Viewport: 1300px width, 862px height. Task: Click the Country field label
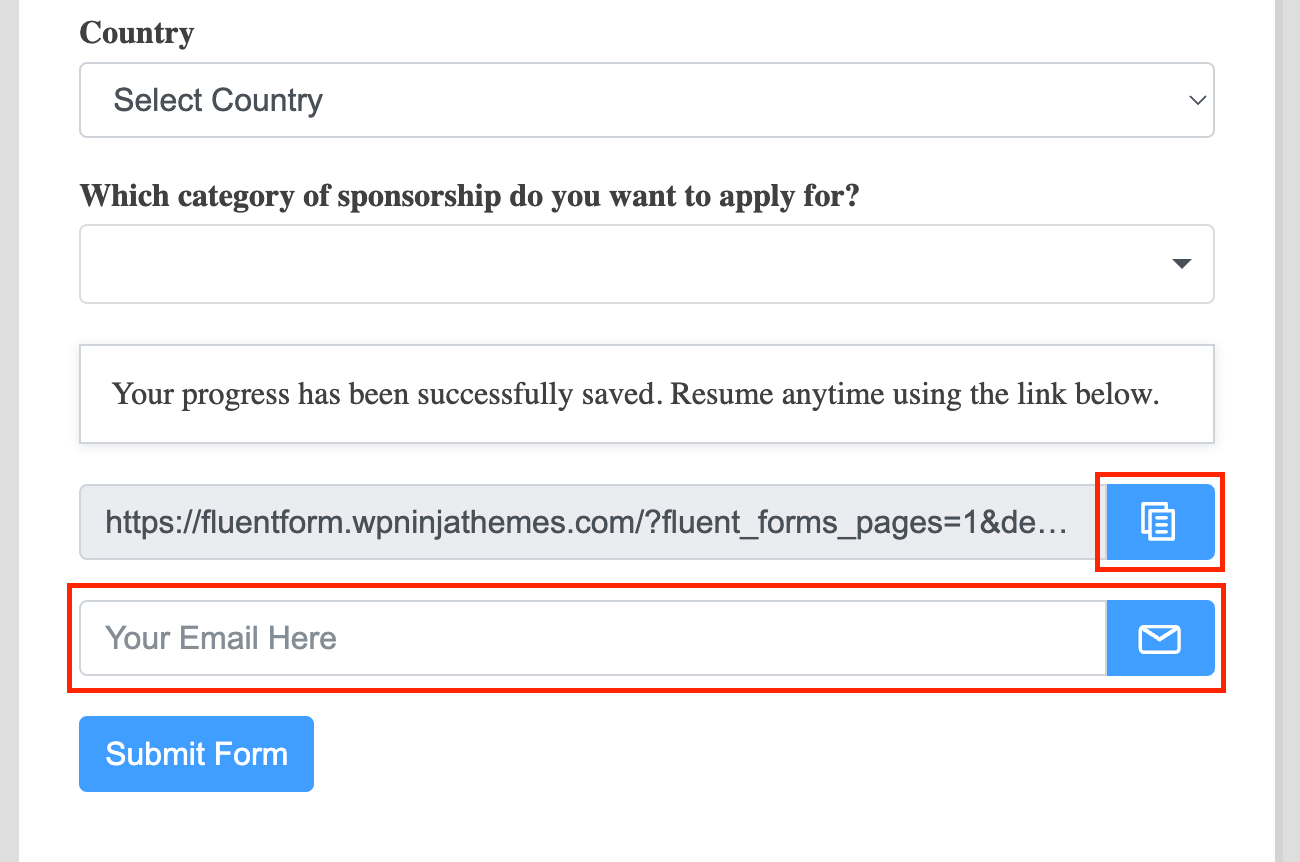[136, 32]
